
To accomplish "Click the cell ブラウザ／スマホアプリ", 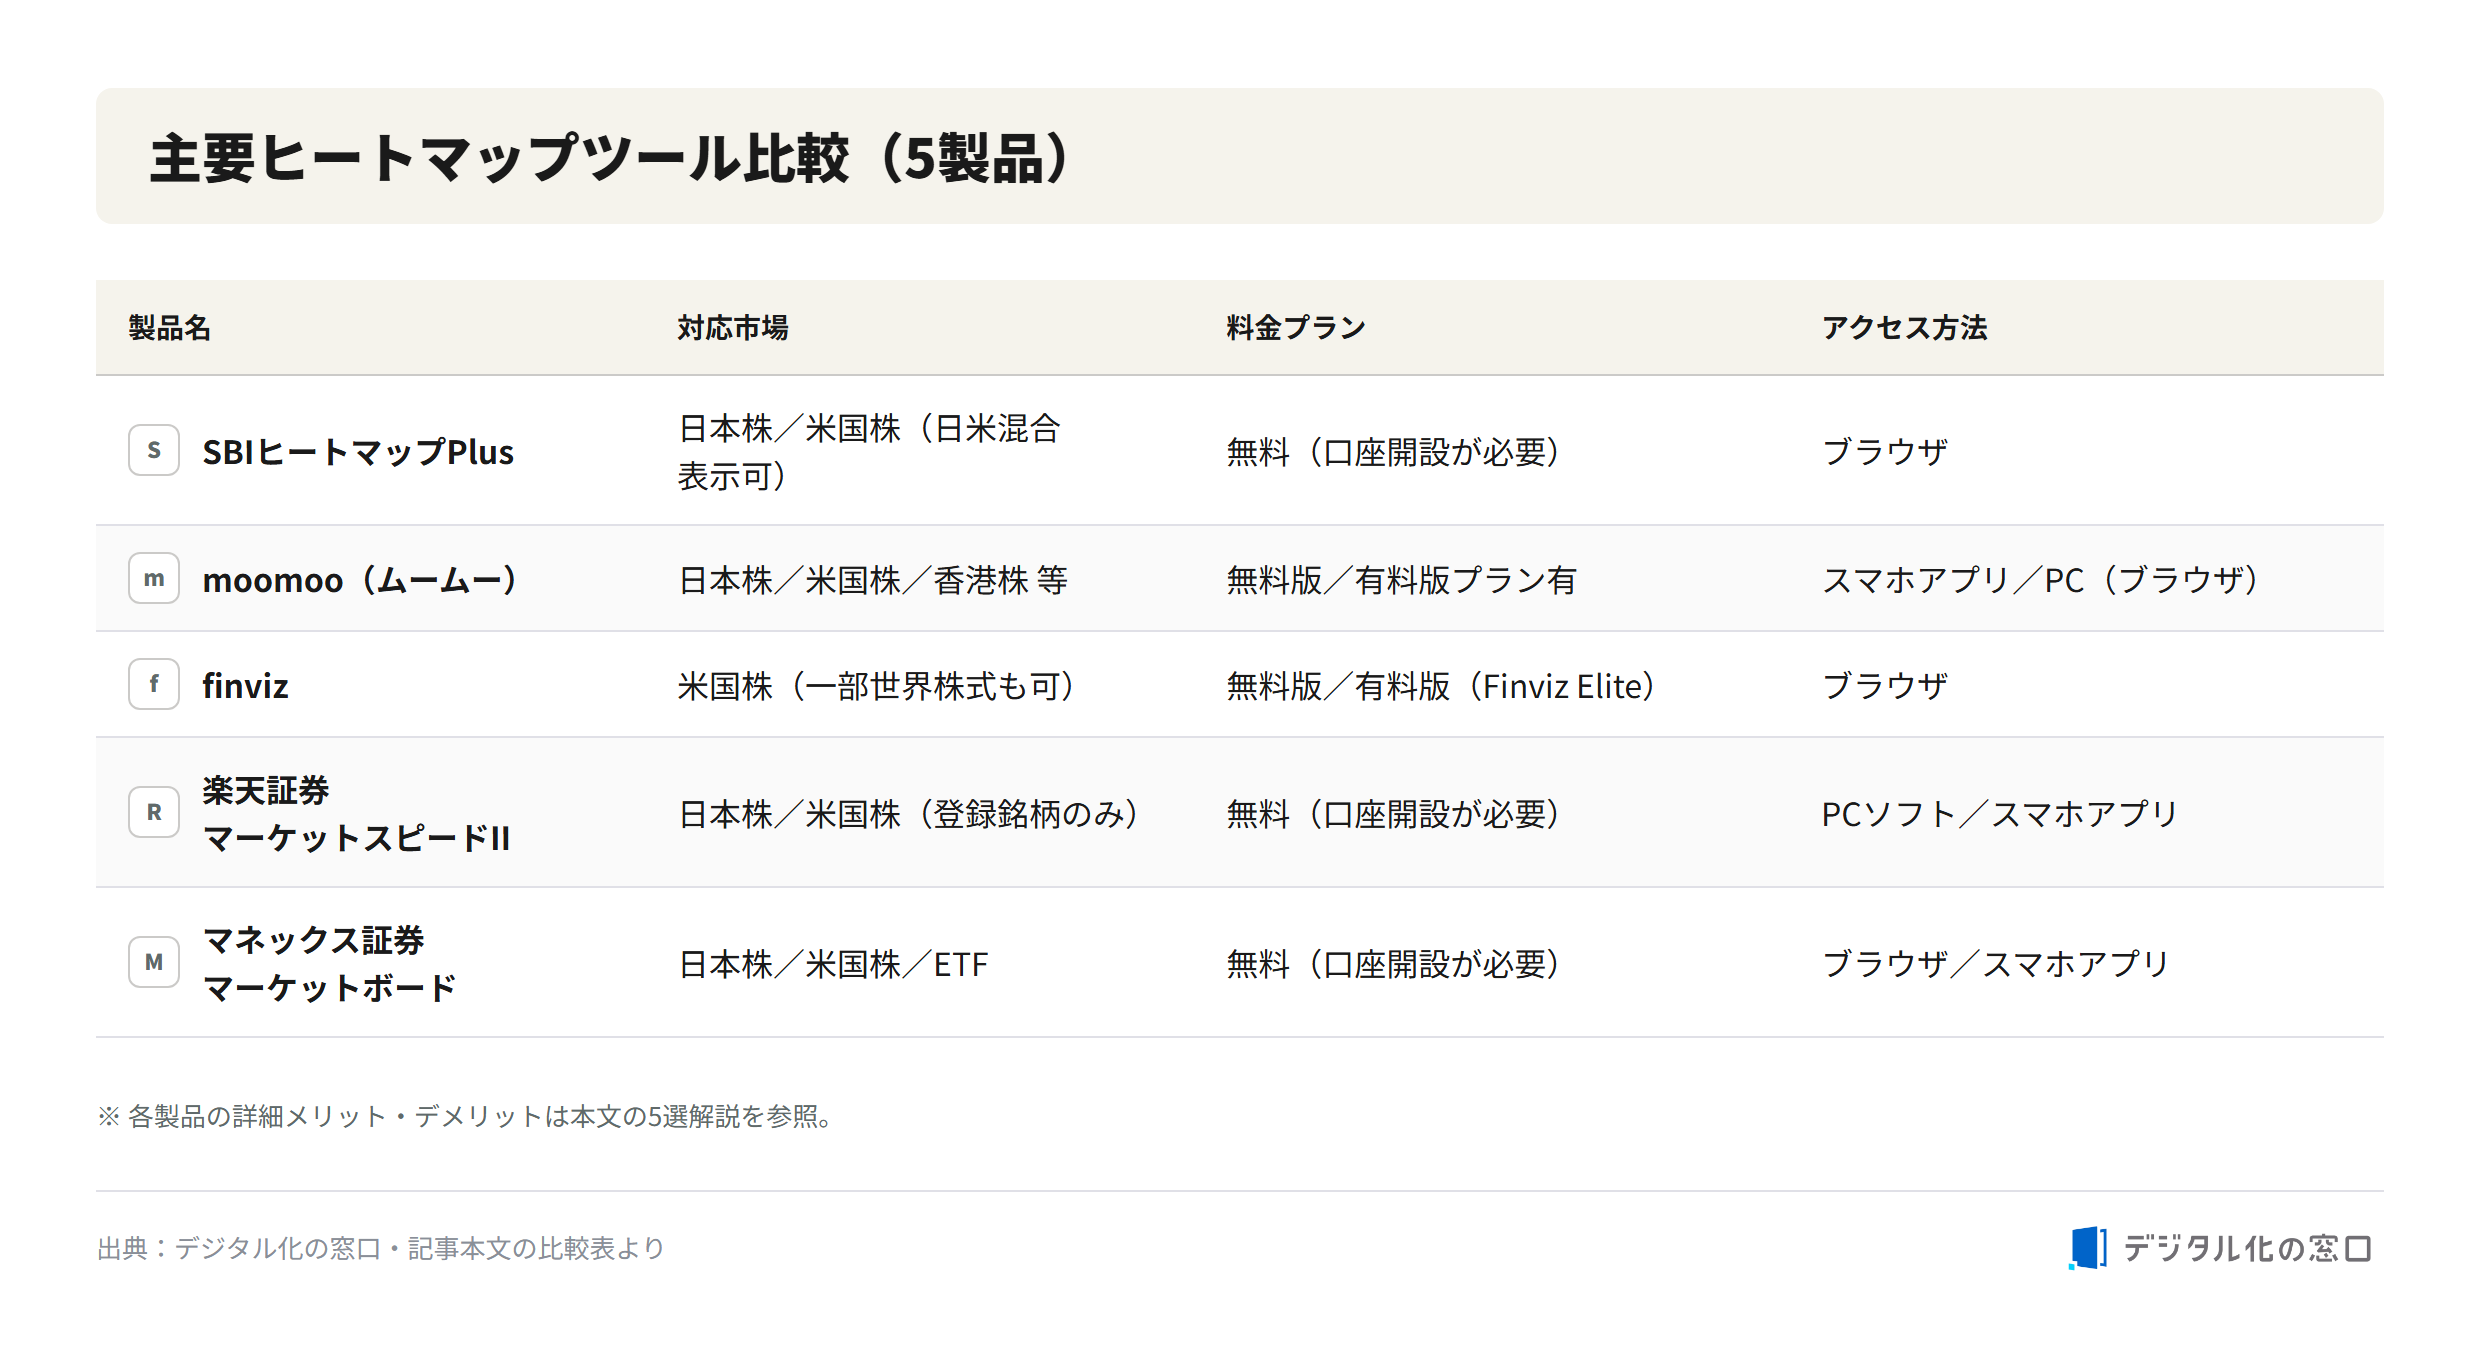I will point(1995,964).
